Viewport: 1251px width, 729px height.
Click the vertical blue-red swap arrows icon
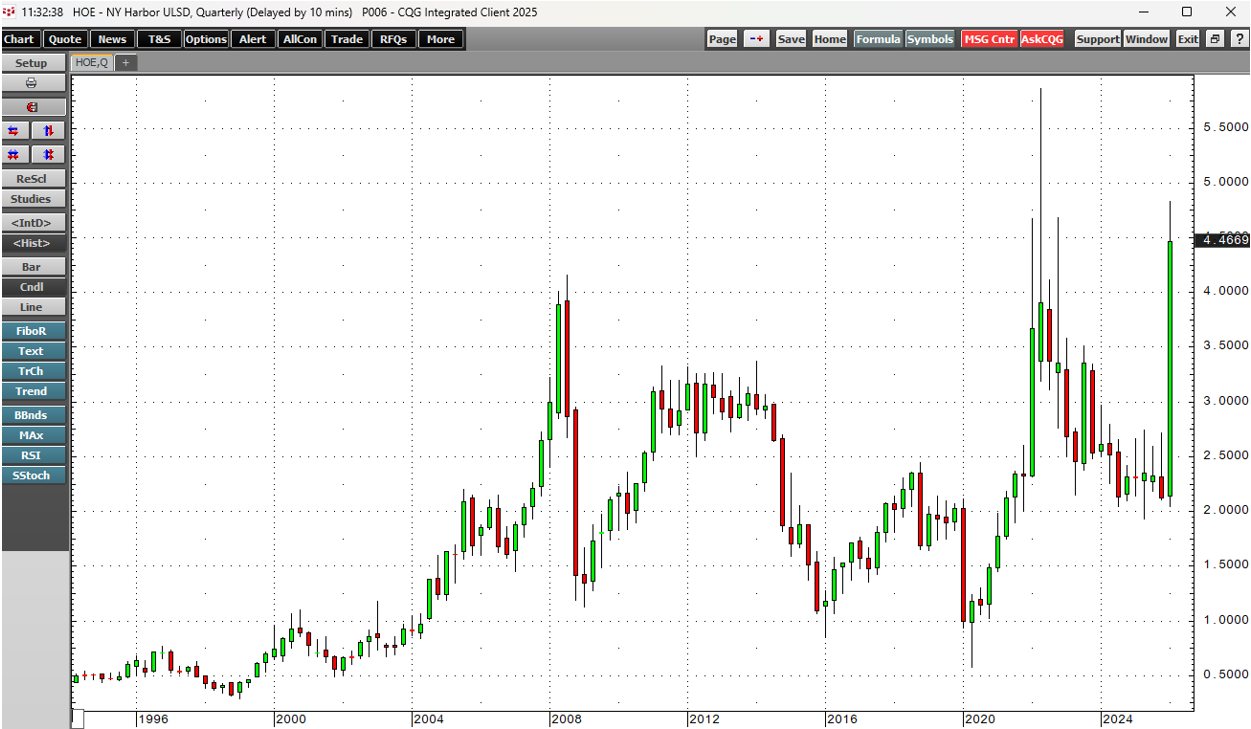pyautogui.click(x=48, y=131)
